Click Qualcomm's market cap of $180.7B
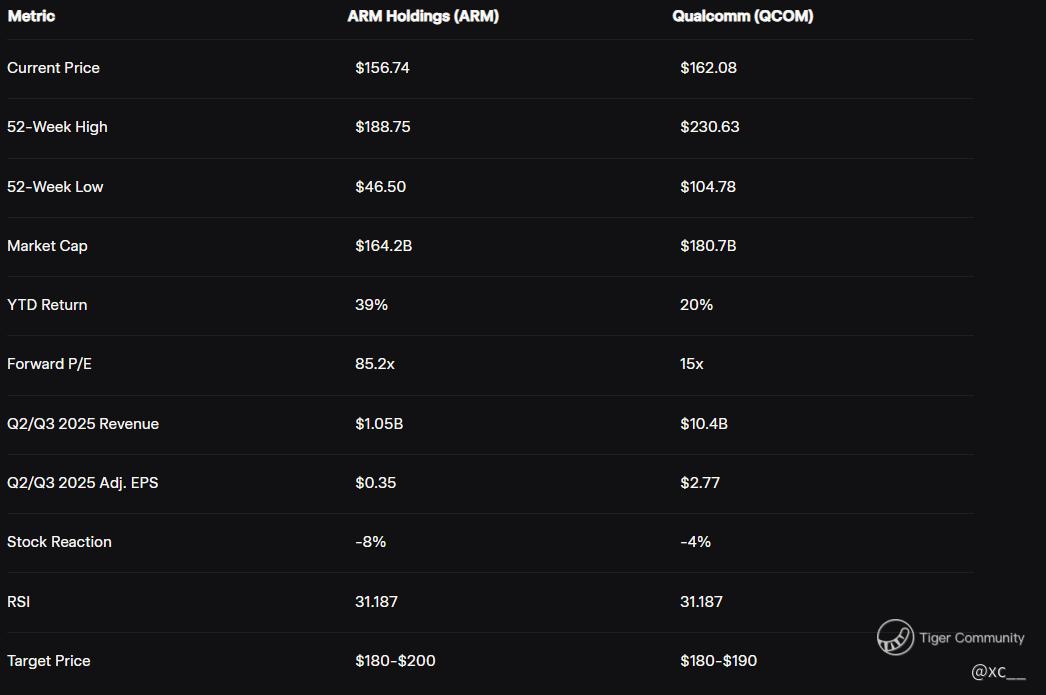 (707, 246)
